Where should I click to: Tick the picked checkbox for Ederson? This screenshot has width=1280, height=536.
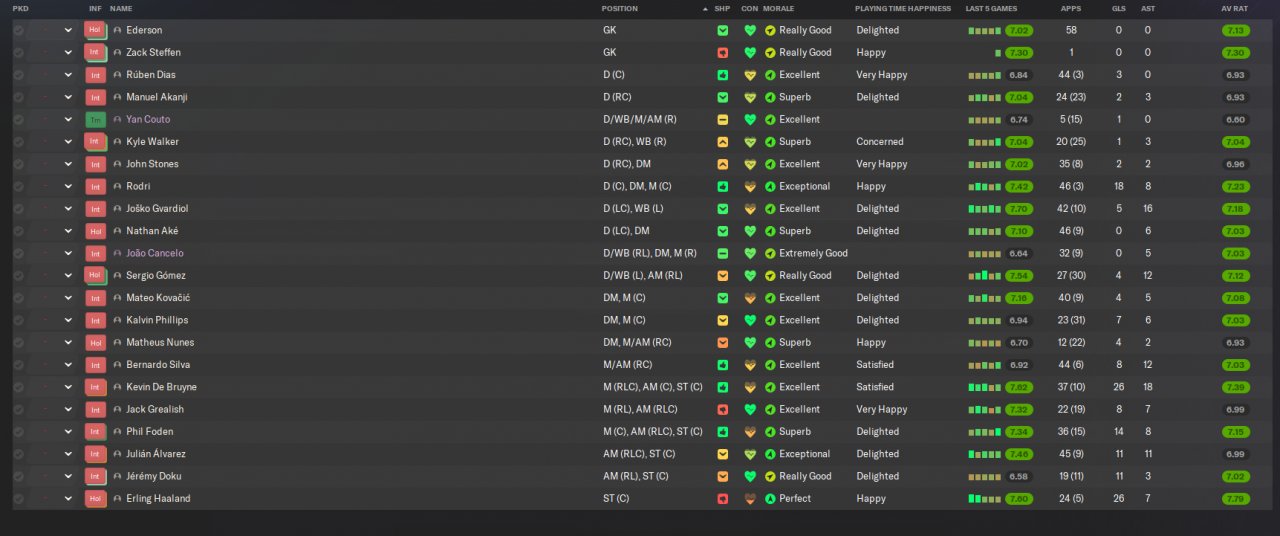[x=19, y=30]
